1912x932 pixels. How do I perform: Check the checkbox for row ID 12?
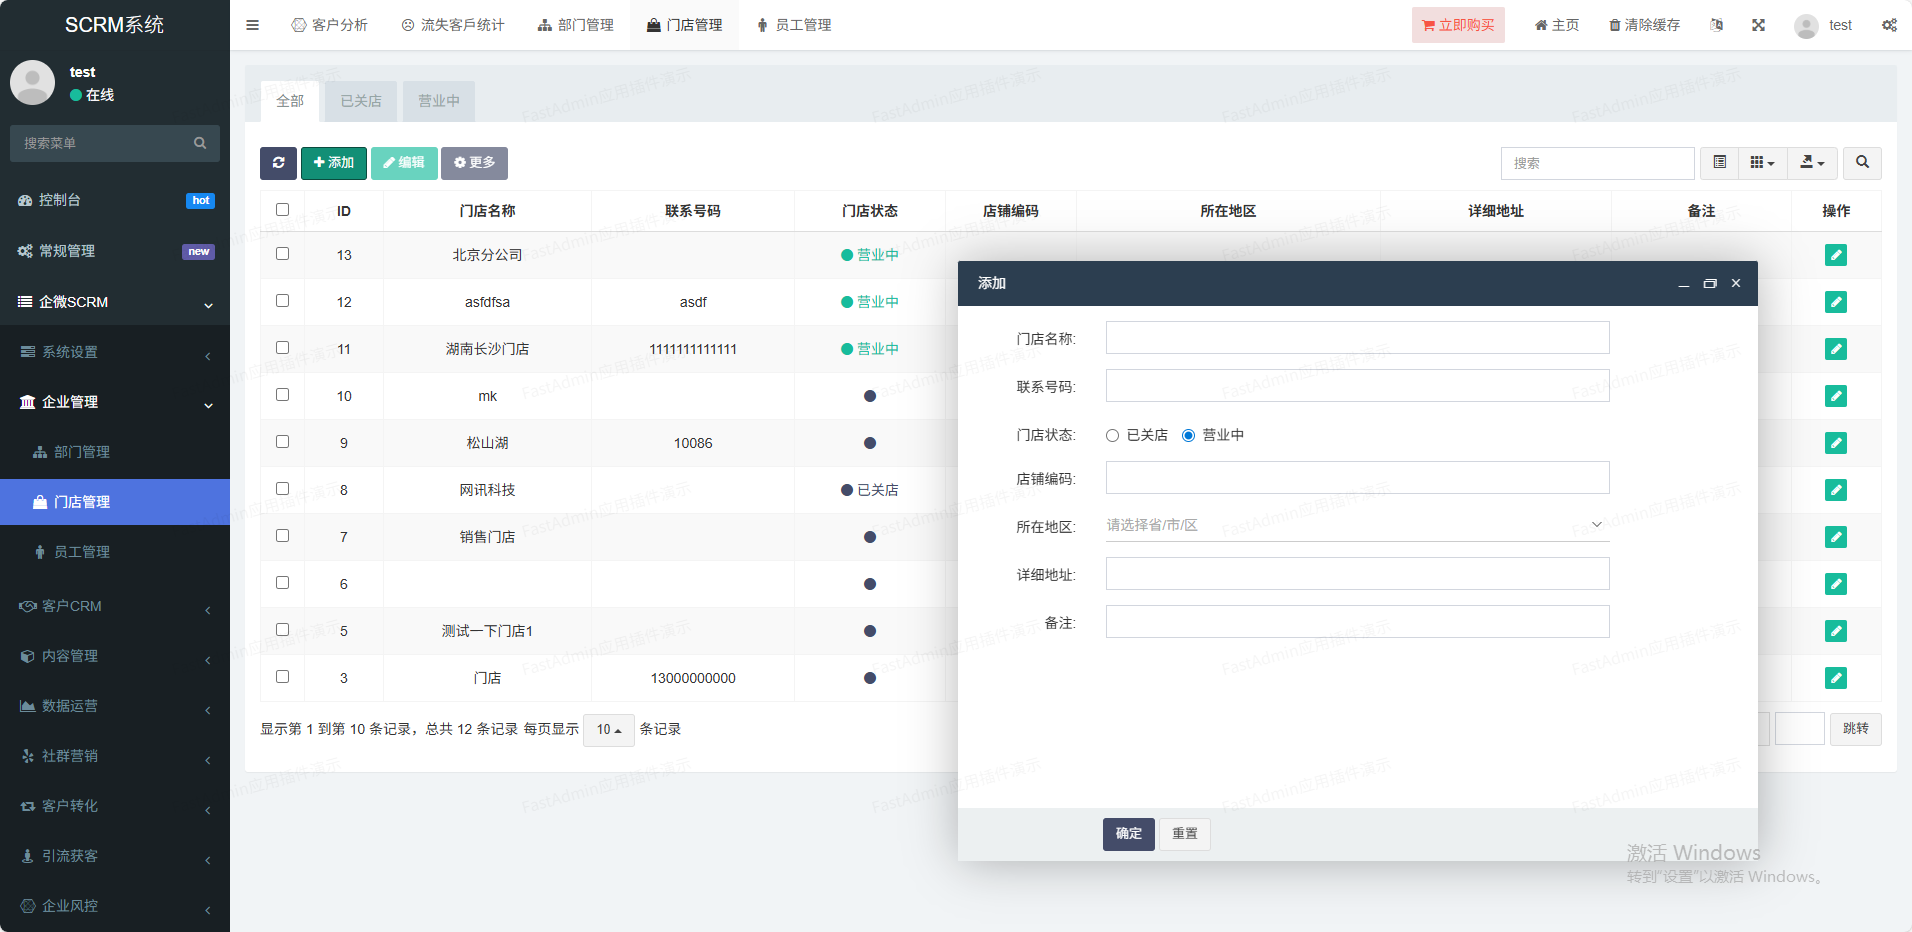tap(282, 301)
